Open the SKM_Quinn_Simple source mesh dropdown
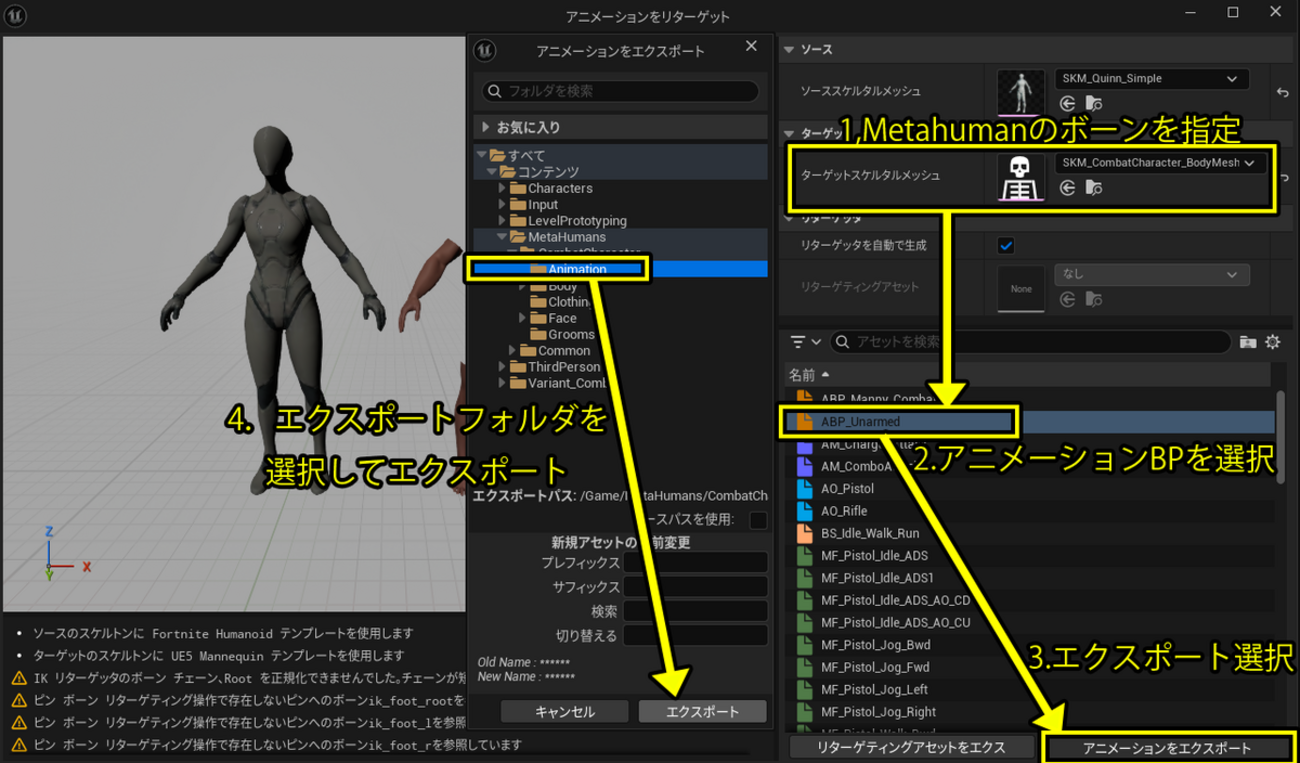Image resolution: width=1300 pixels, height=763 pixels. [1151, 79]
